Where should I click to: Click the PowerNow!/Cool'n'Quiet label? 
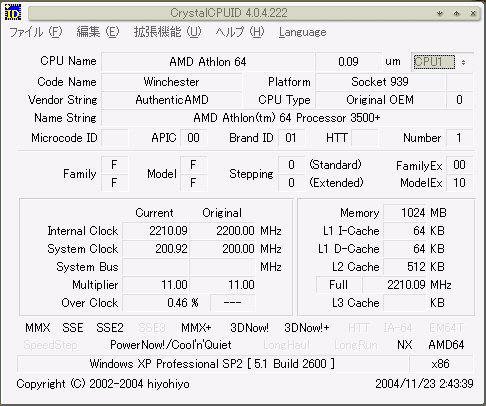[x=171, y=345]
